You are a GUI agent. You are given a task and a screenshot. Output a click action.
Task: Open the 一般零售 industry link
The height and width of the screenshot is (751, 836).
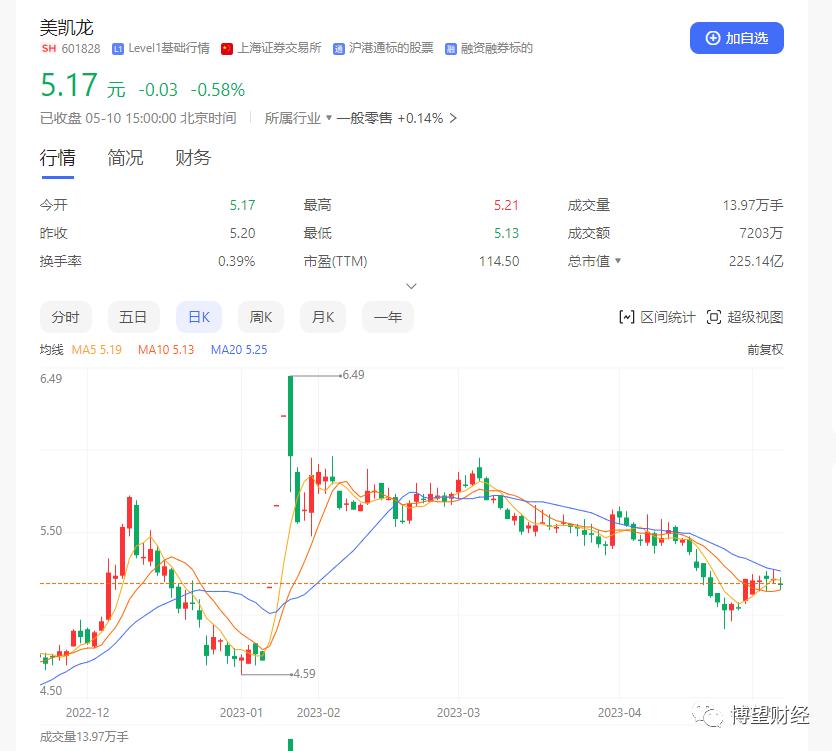click(365, 117)
